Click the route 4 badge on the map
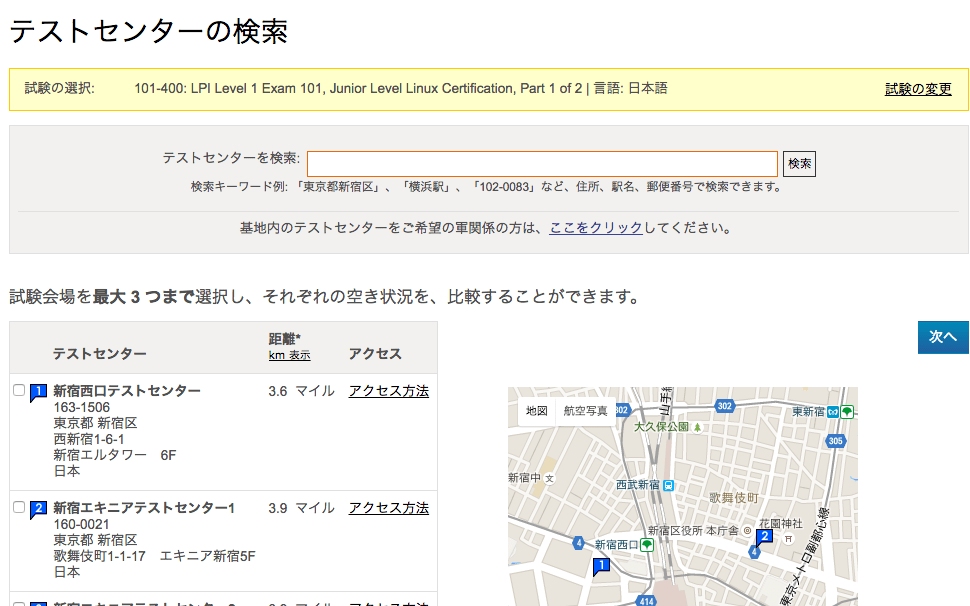Image resolution: width=970 pixels, height=606 pixels. pos(577,543)
